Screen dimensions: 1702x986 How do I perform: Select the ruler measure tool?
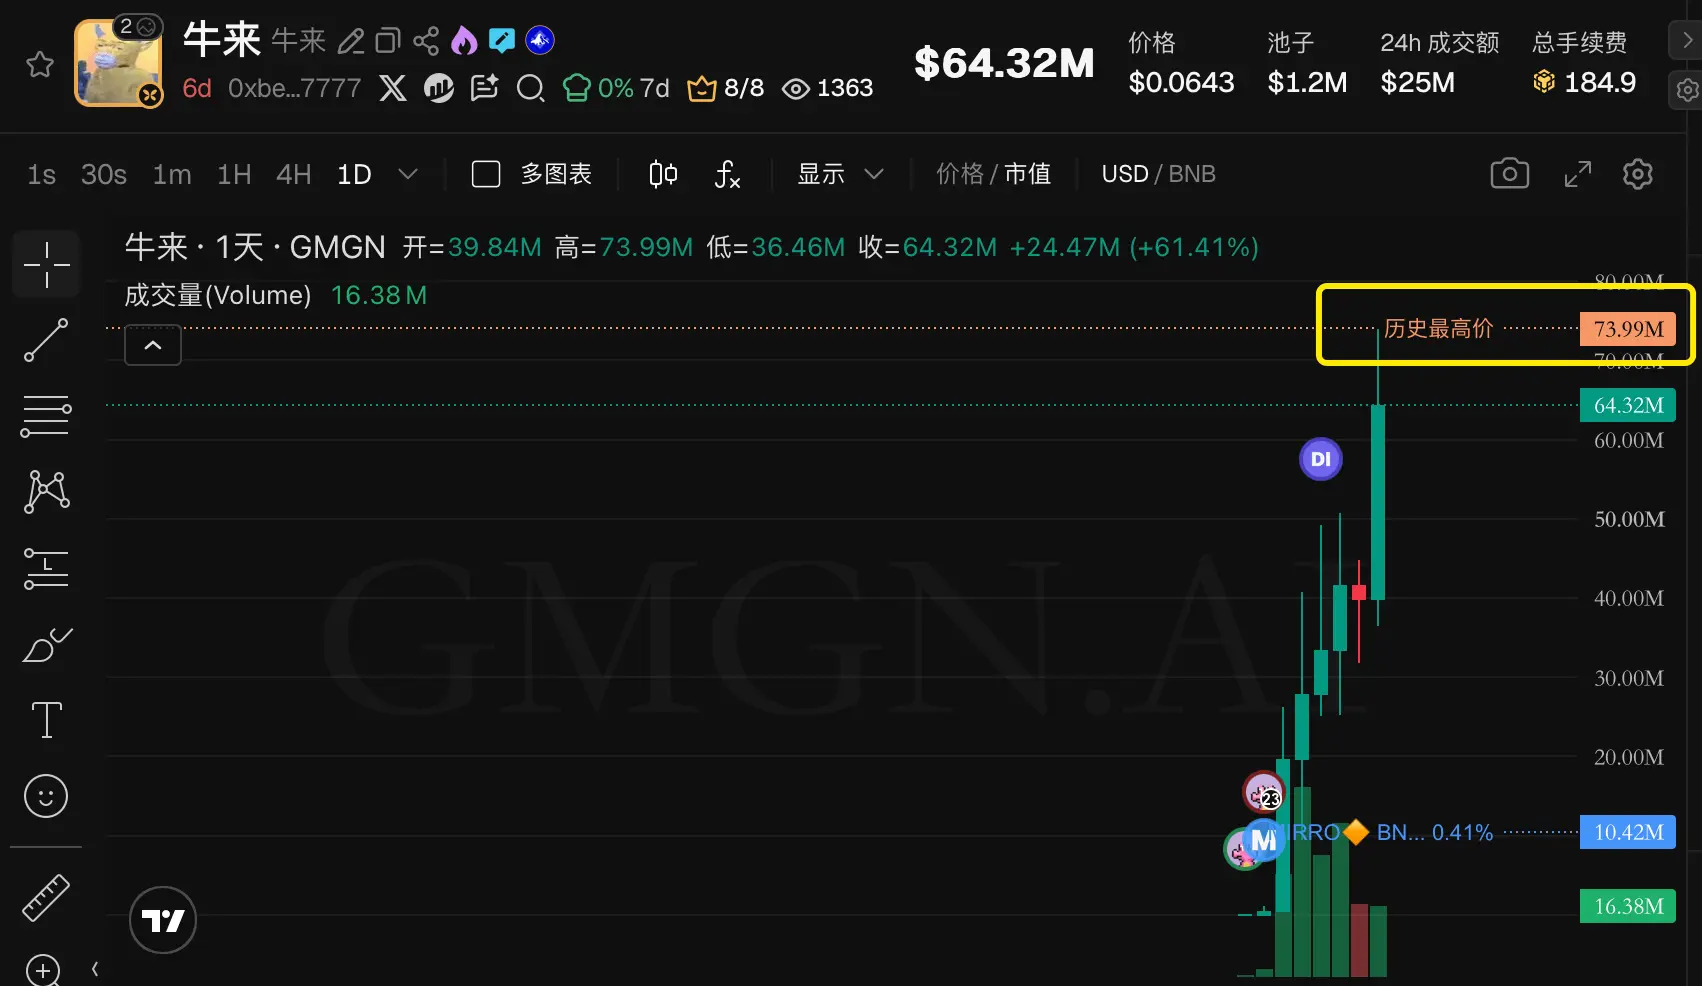point(47,897)
